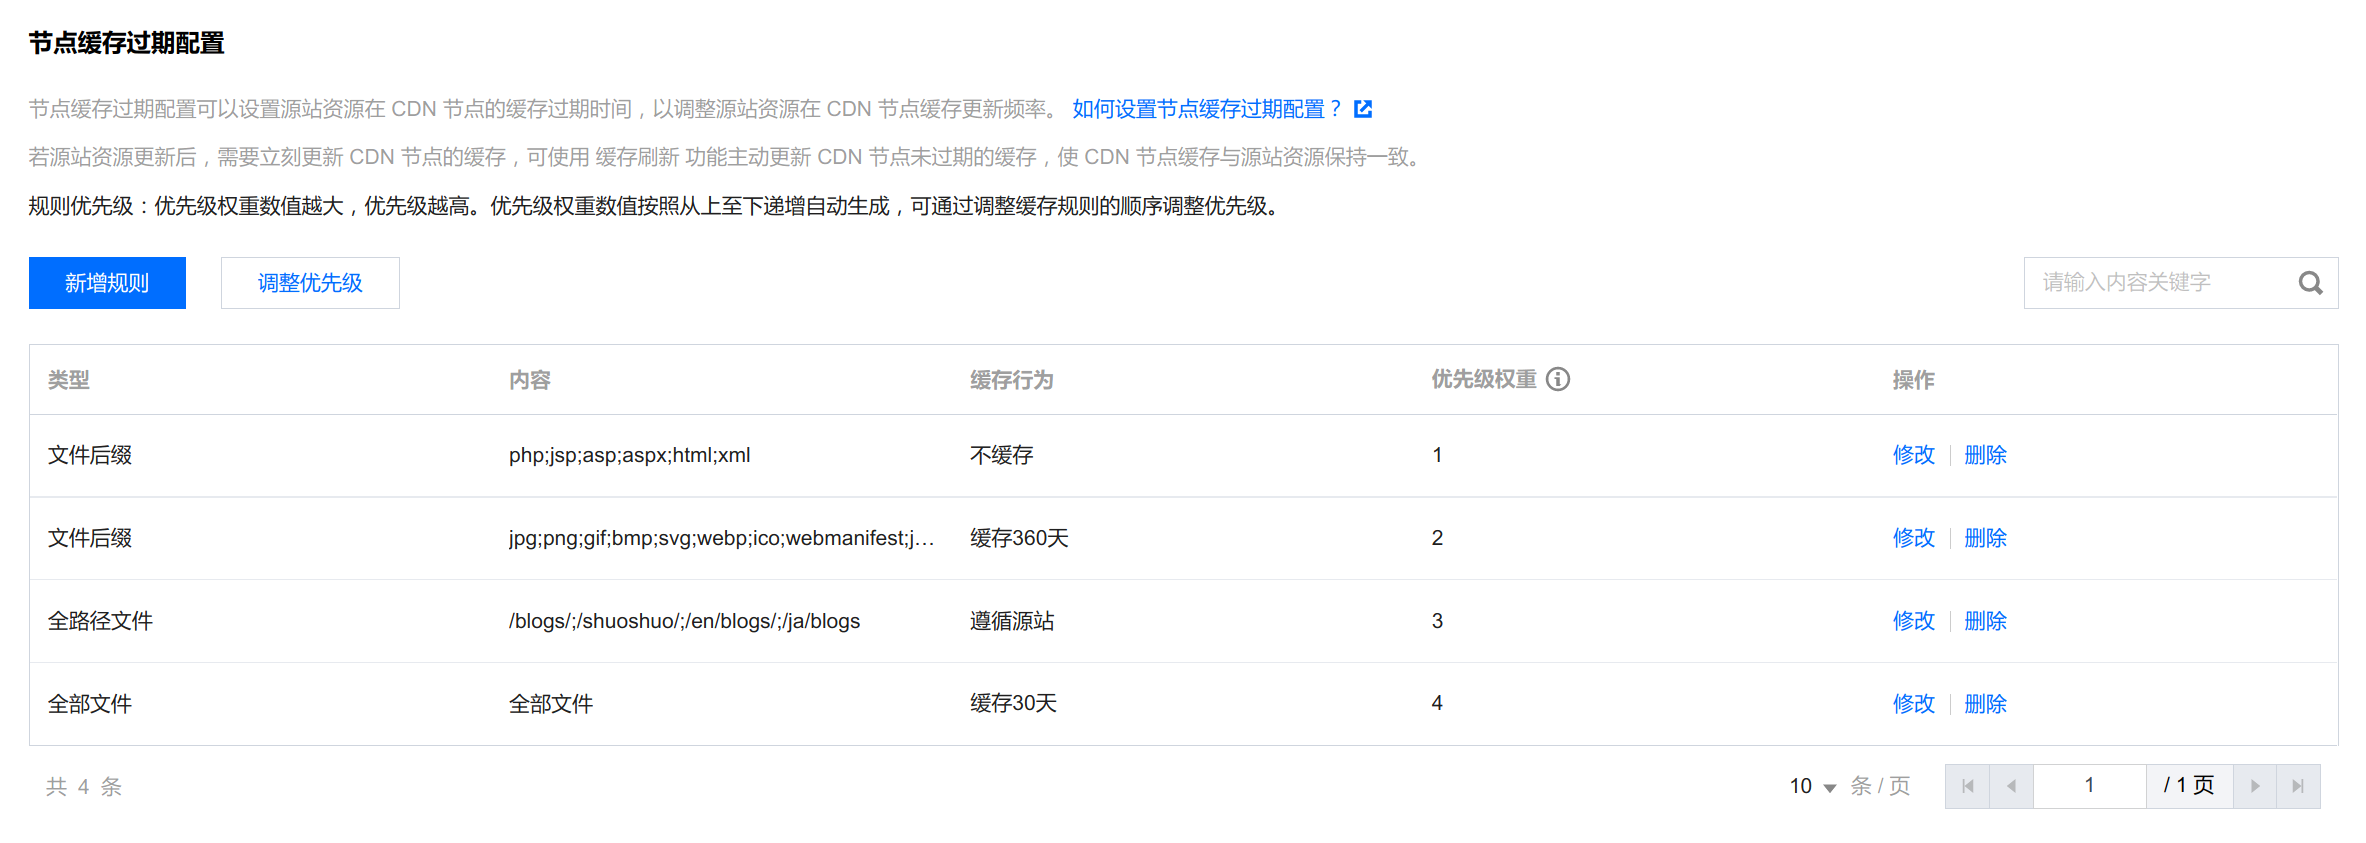
Task: Click the search magnifier icon
Action: tap(2310, 283)
